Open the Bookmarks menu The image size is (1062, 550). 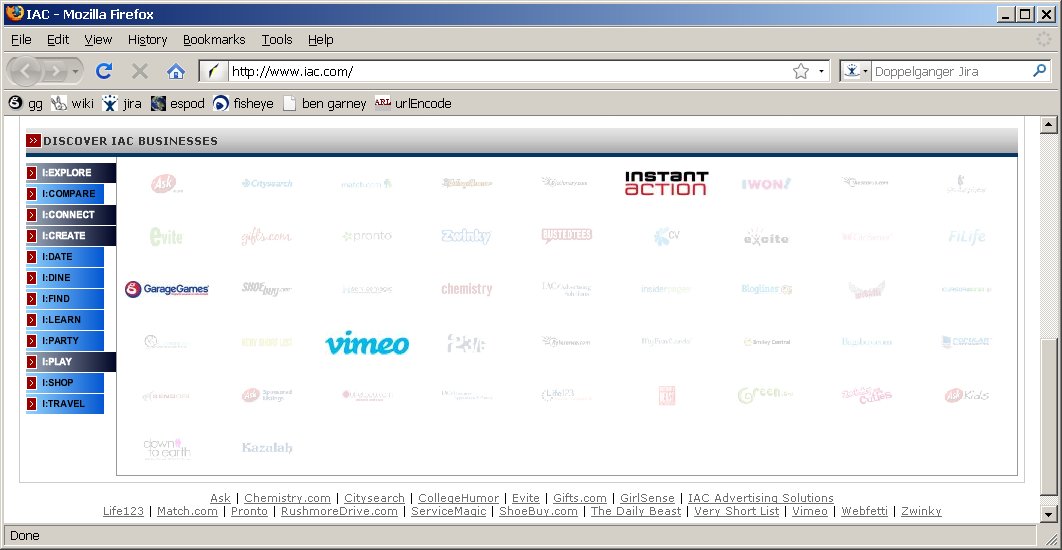click(x=214, y=39)
